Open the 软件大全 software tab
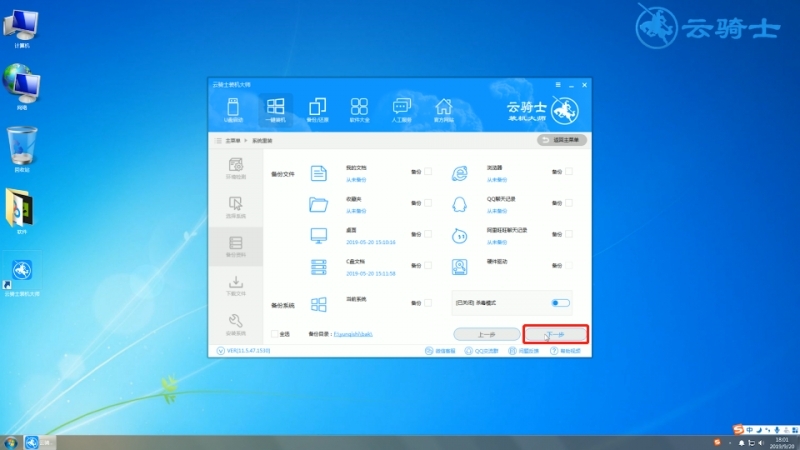Viewport: 800px width, 450px height. 359,110
